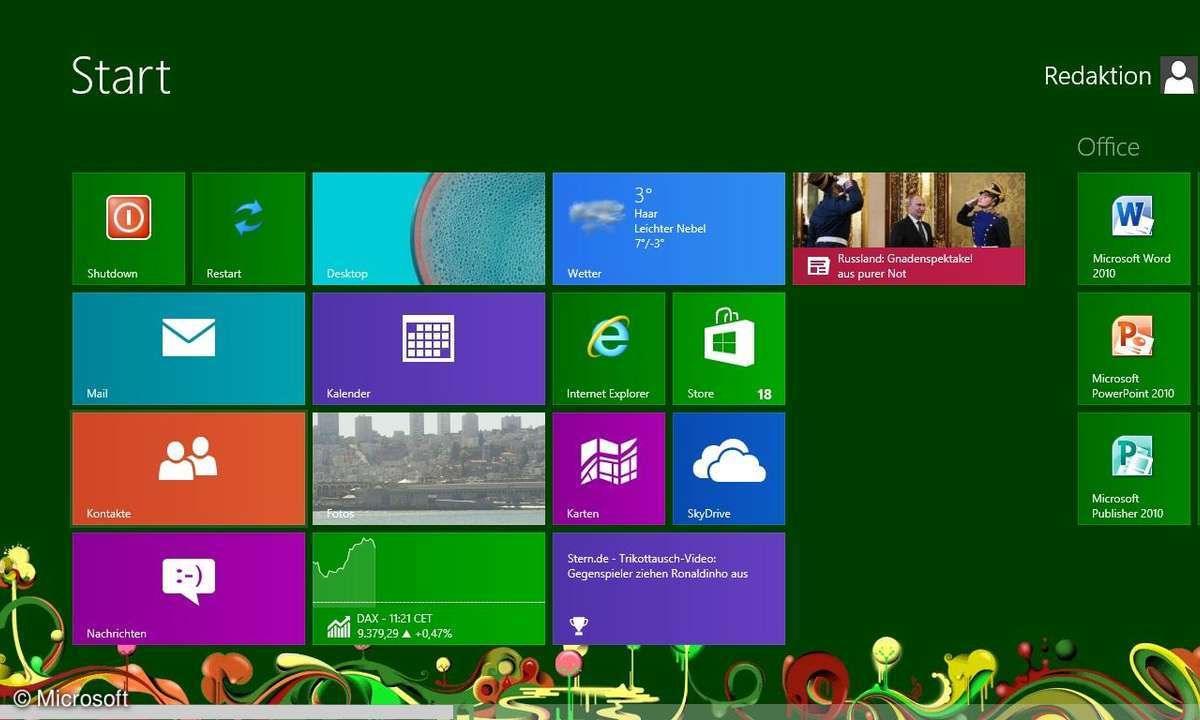
Task: Click the 'Leichter Nebel' weather text
Action: click(670, 228)
